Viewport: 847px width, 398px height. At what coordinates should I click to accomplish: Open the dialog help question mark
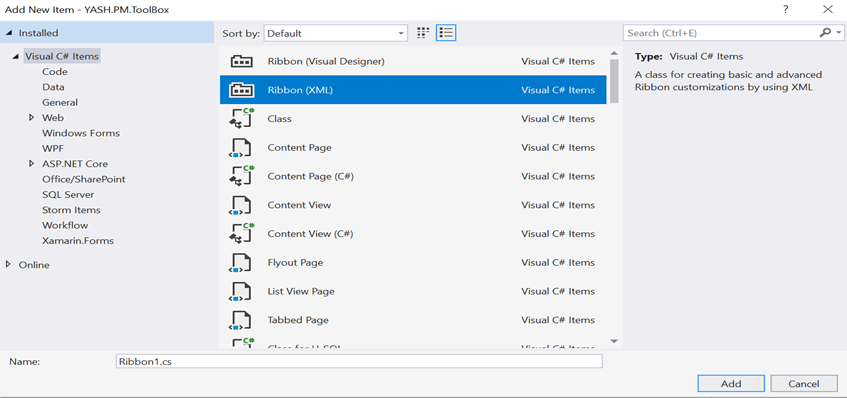785,9
